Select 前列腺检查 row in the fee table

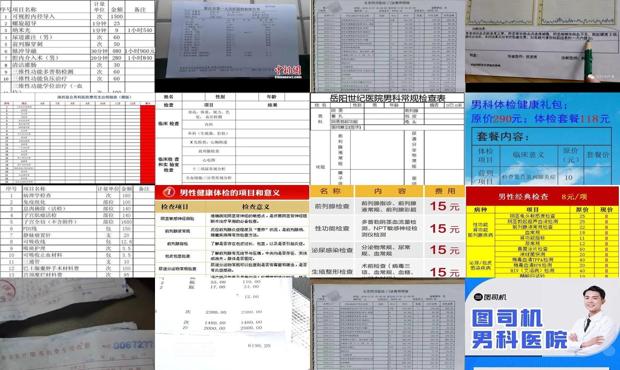point(387,206)
